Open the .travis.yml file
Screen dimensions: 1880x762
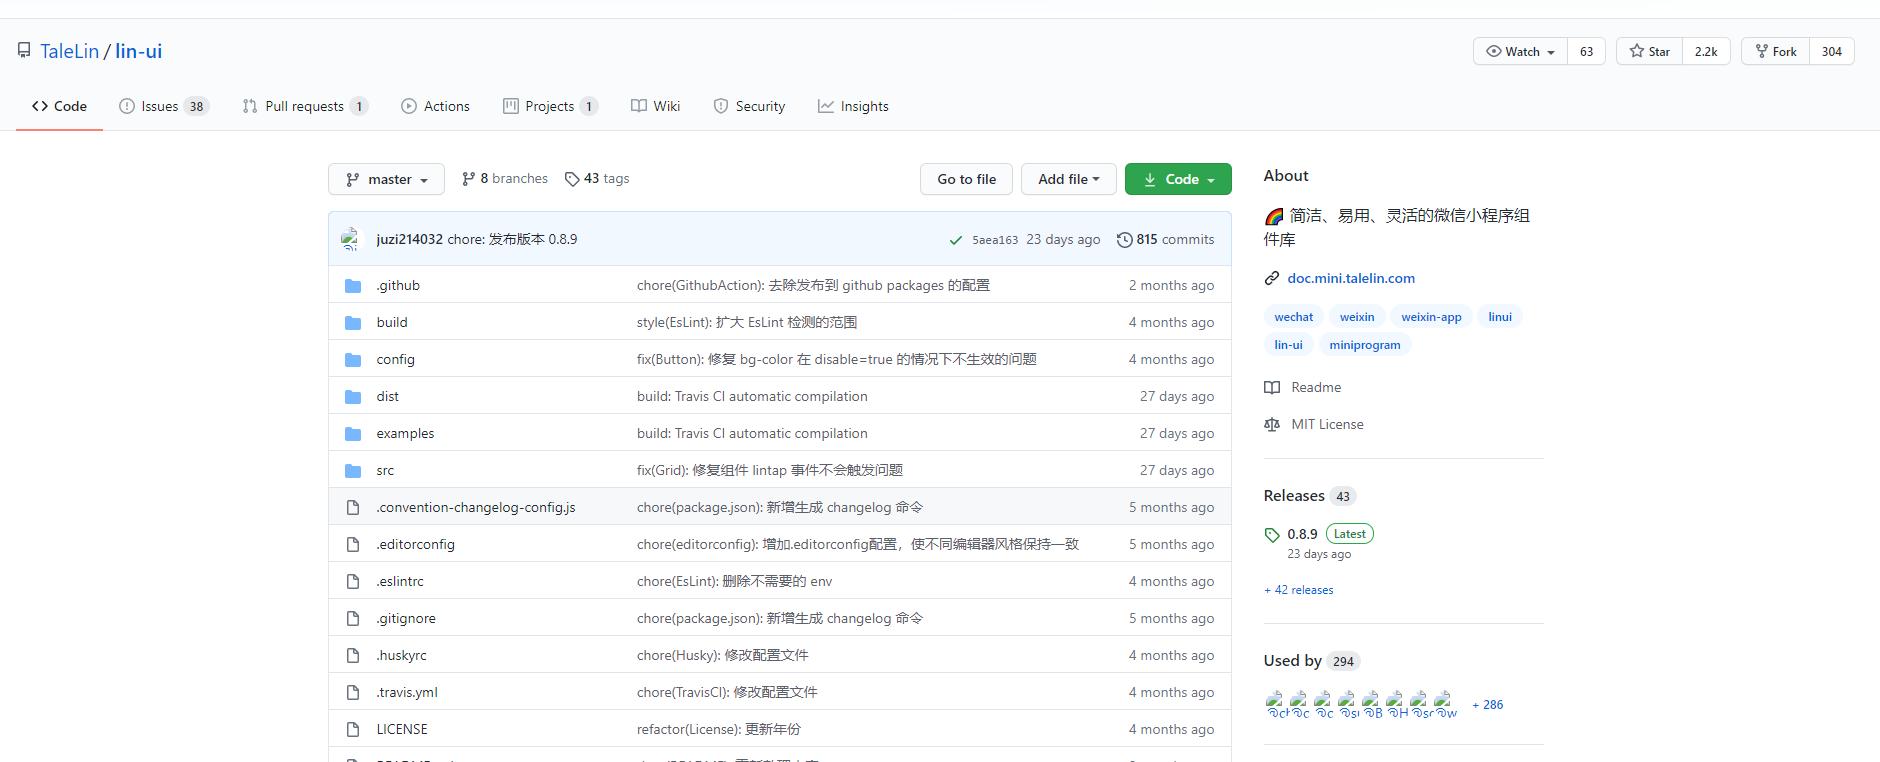click(x=407, y=692)
